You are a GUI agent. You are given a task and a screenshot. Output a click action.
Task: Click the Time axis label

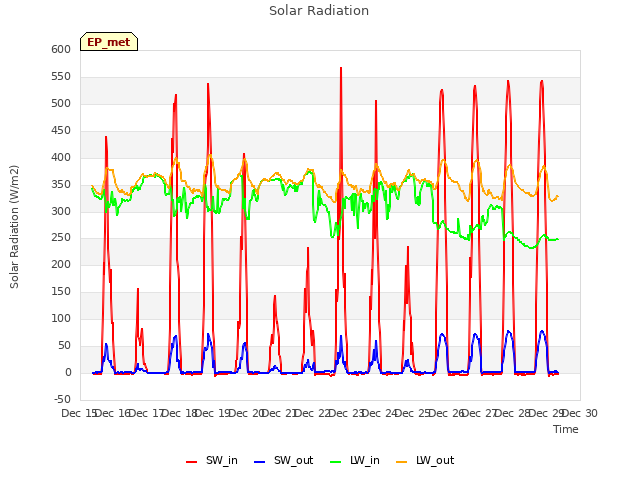pos(566,429)
